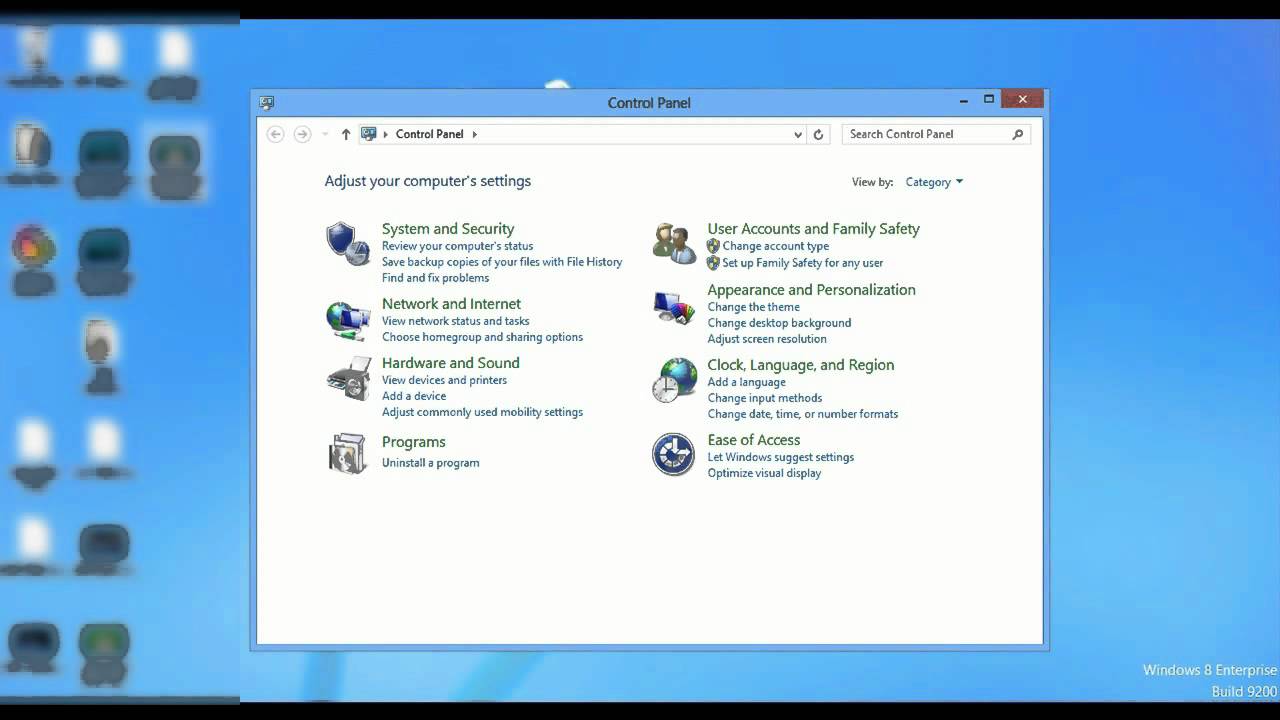Open System and Security heading link

point(448,229)
